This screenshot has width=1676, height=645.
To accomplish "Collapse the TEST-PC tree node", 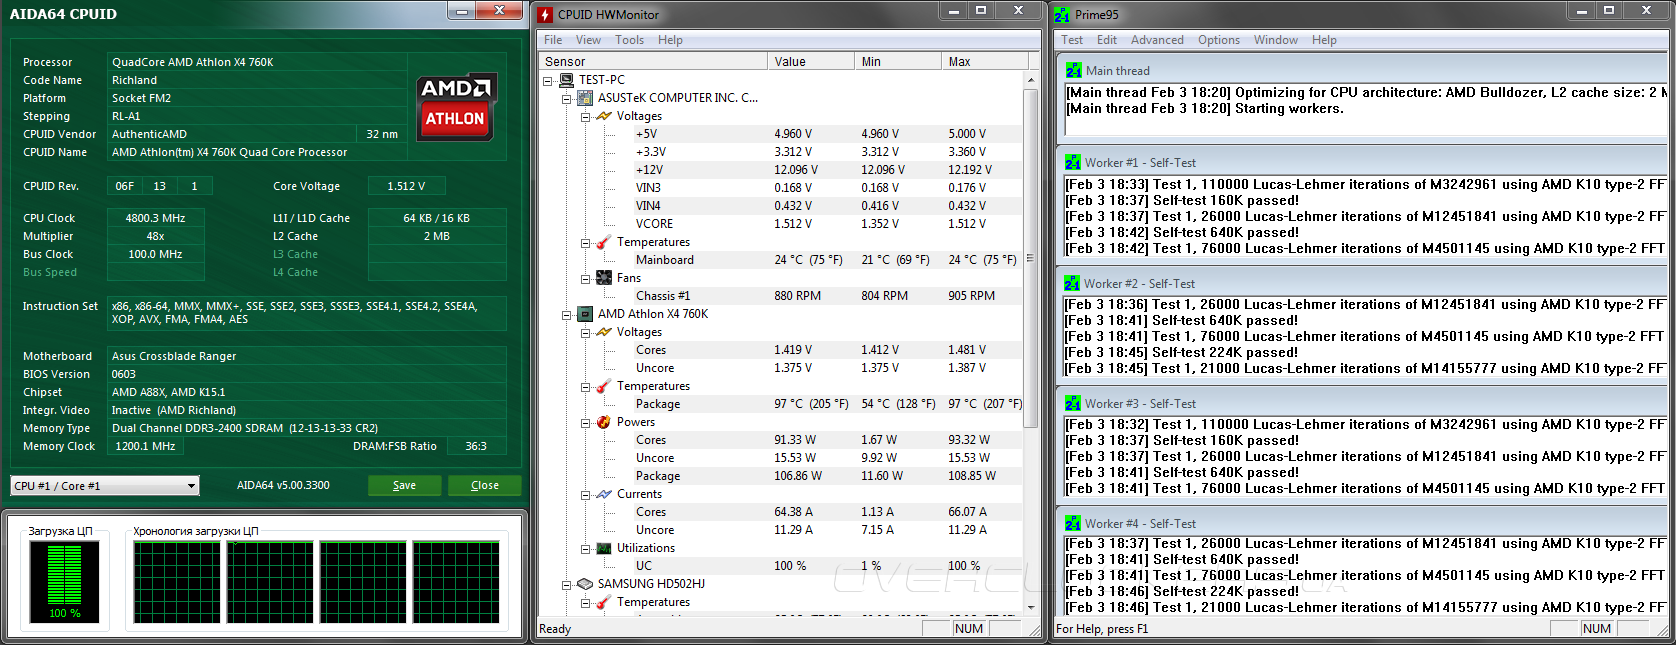I will pos(547,80).
